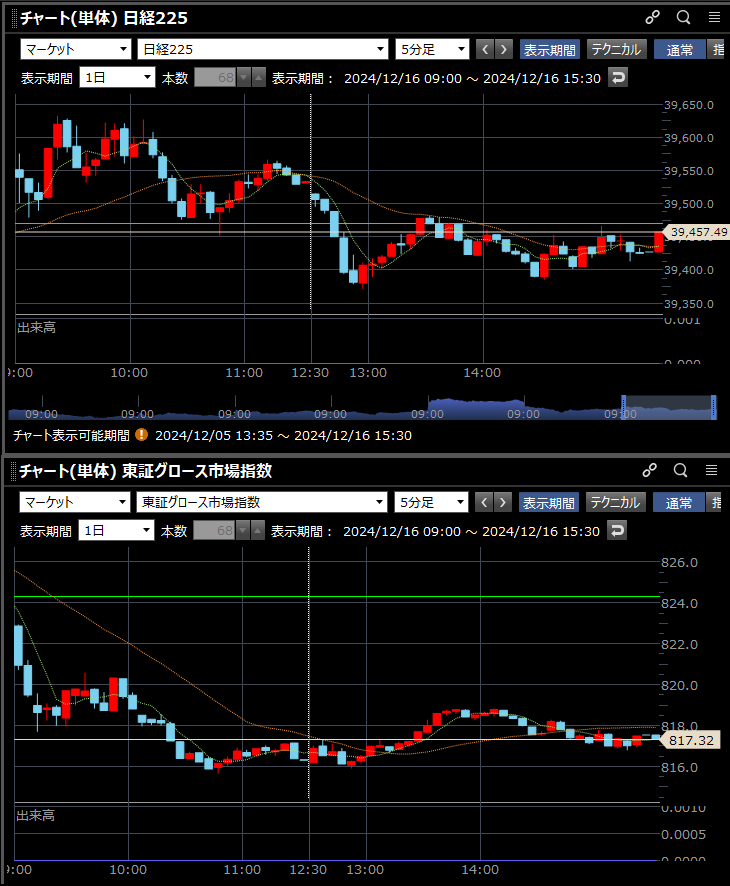Open hamburger menu in 日経225 chart header
The width and height of the screenshot is (730, 886).
(714, 18)
